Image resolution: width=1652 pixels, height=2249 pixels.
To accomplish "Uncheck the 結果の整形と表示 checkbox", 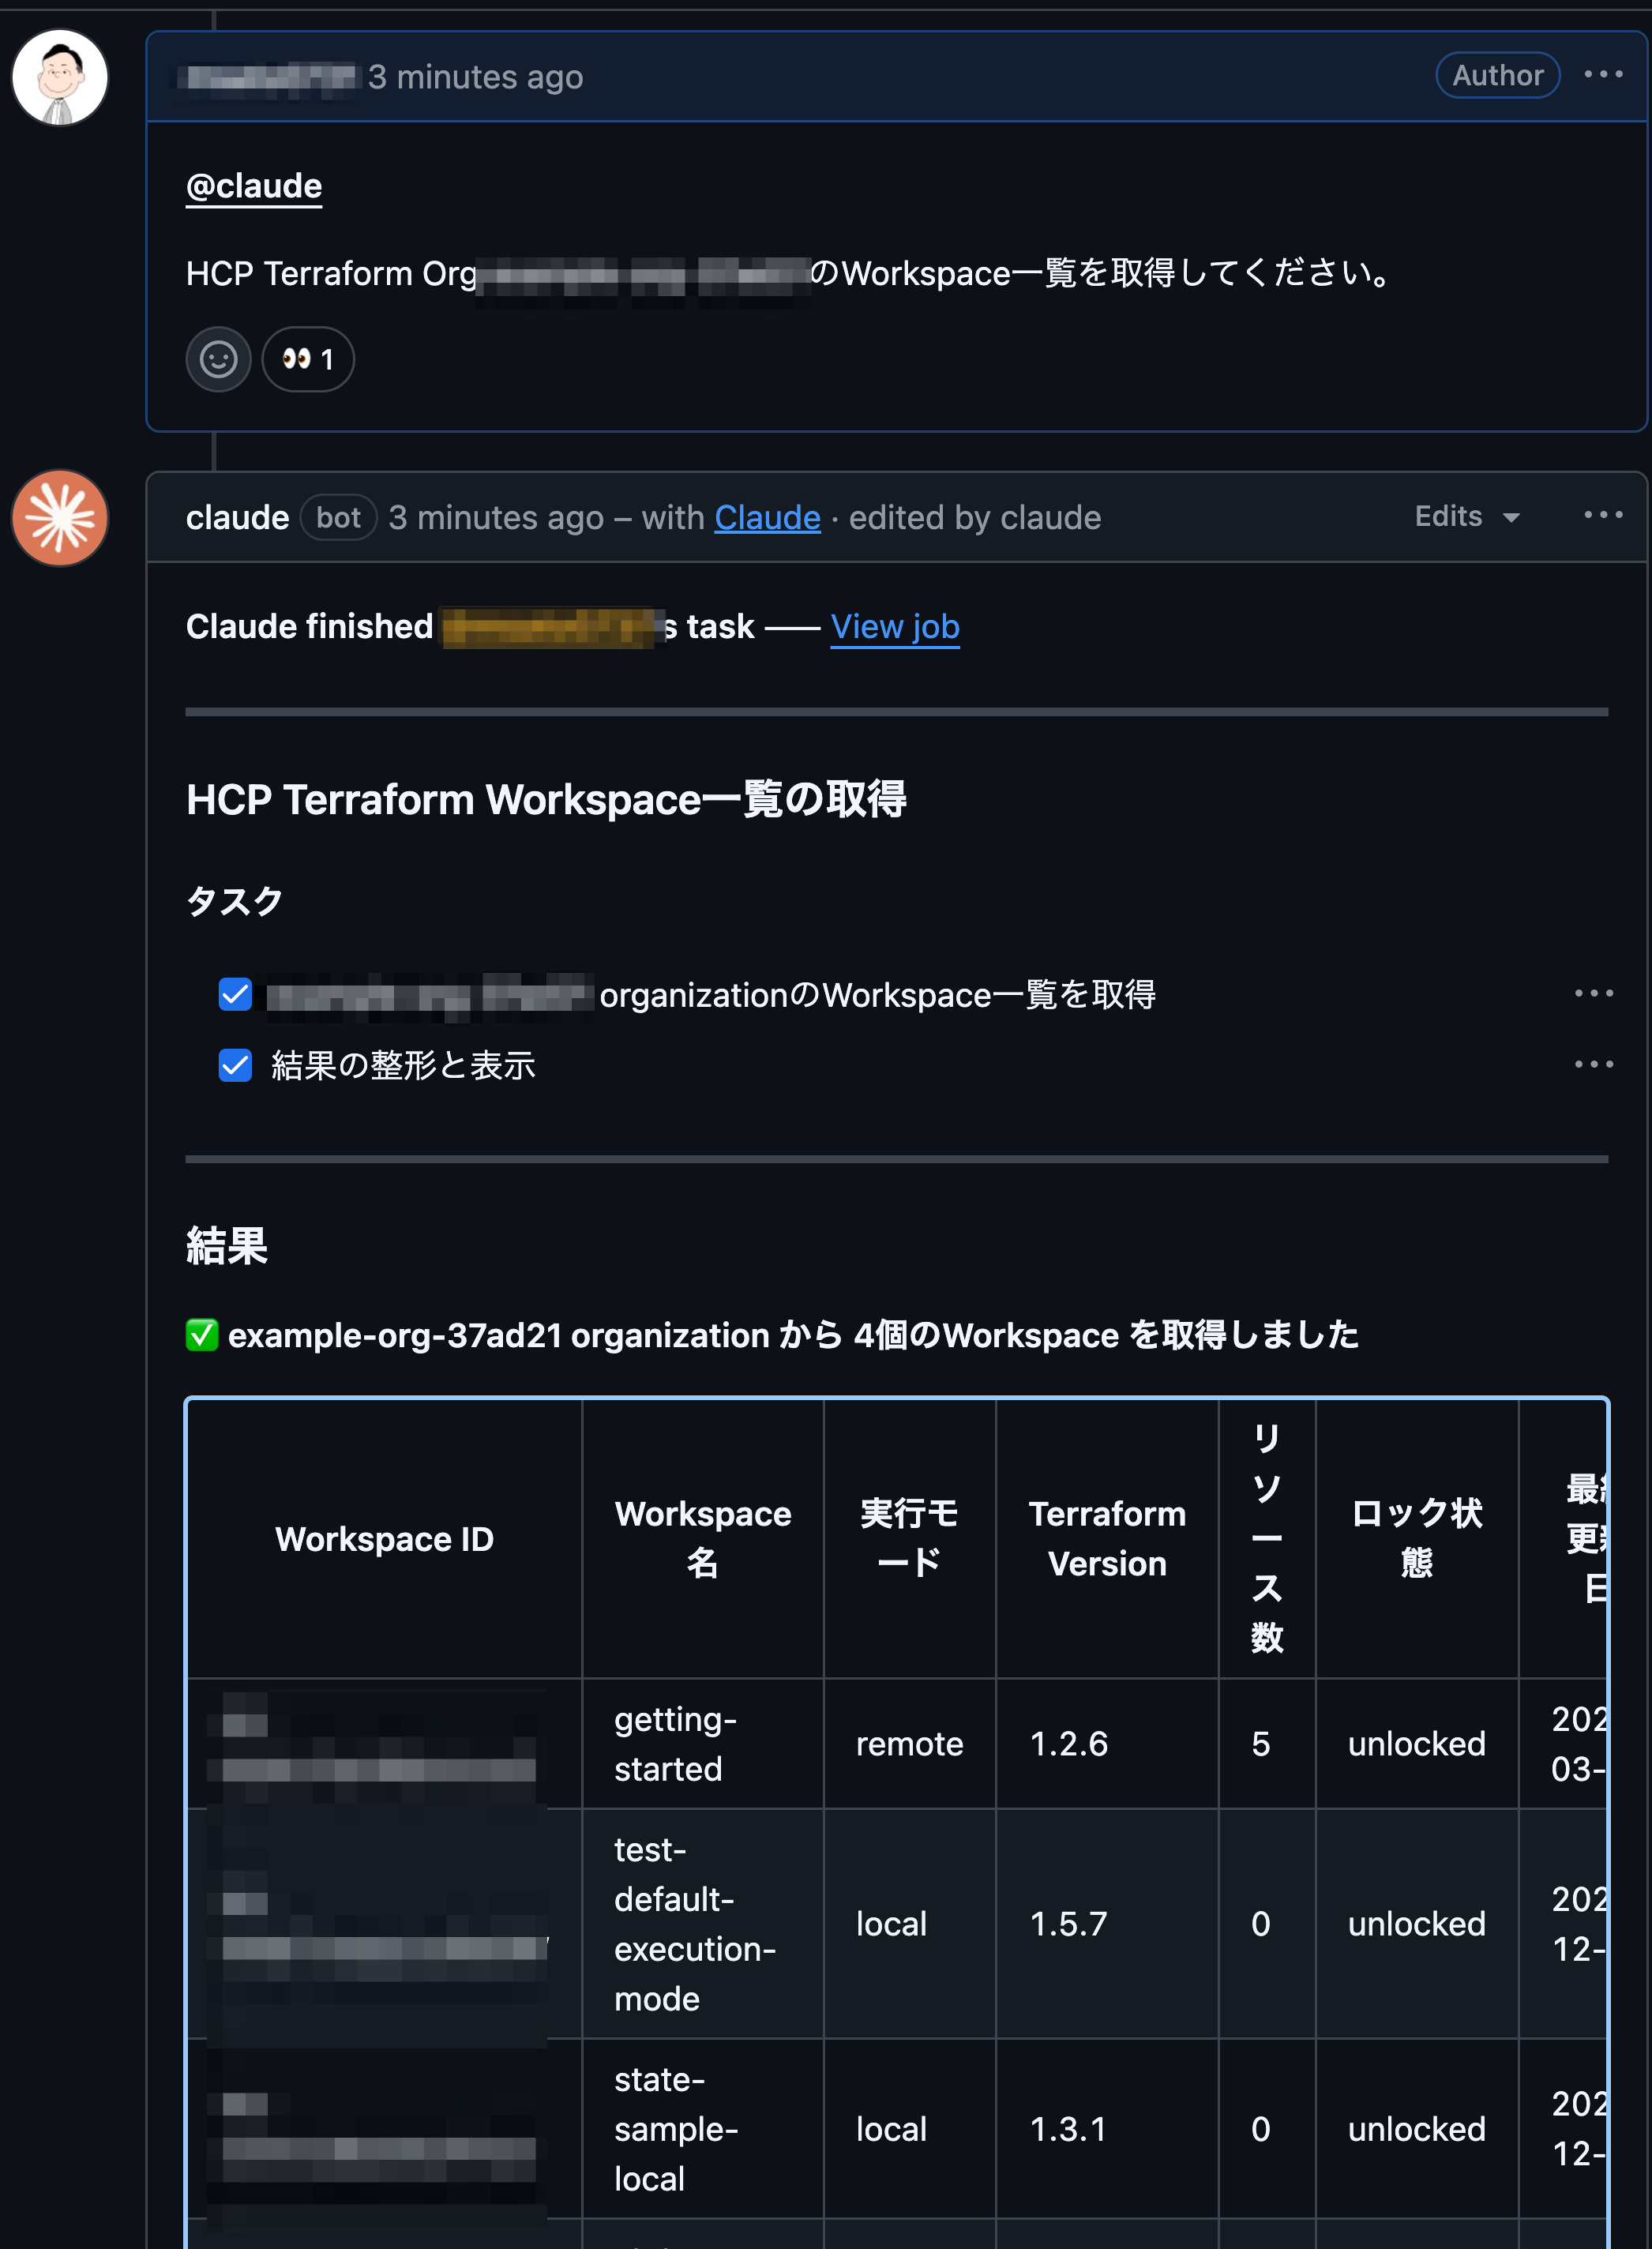I will [x=235, y=1066].
